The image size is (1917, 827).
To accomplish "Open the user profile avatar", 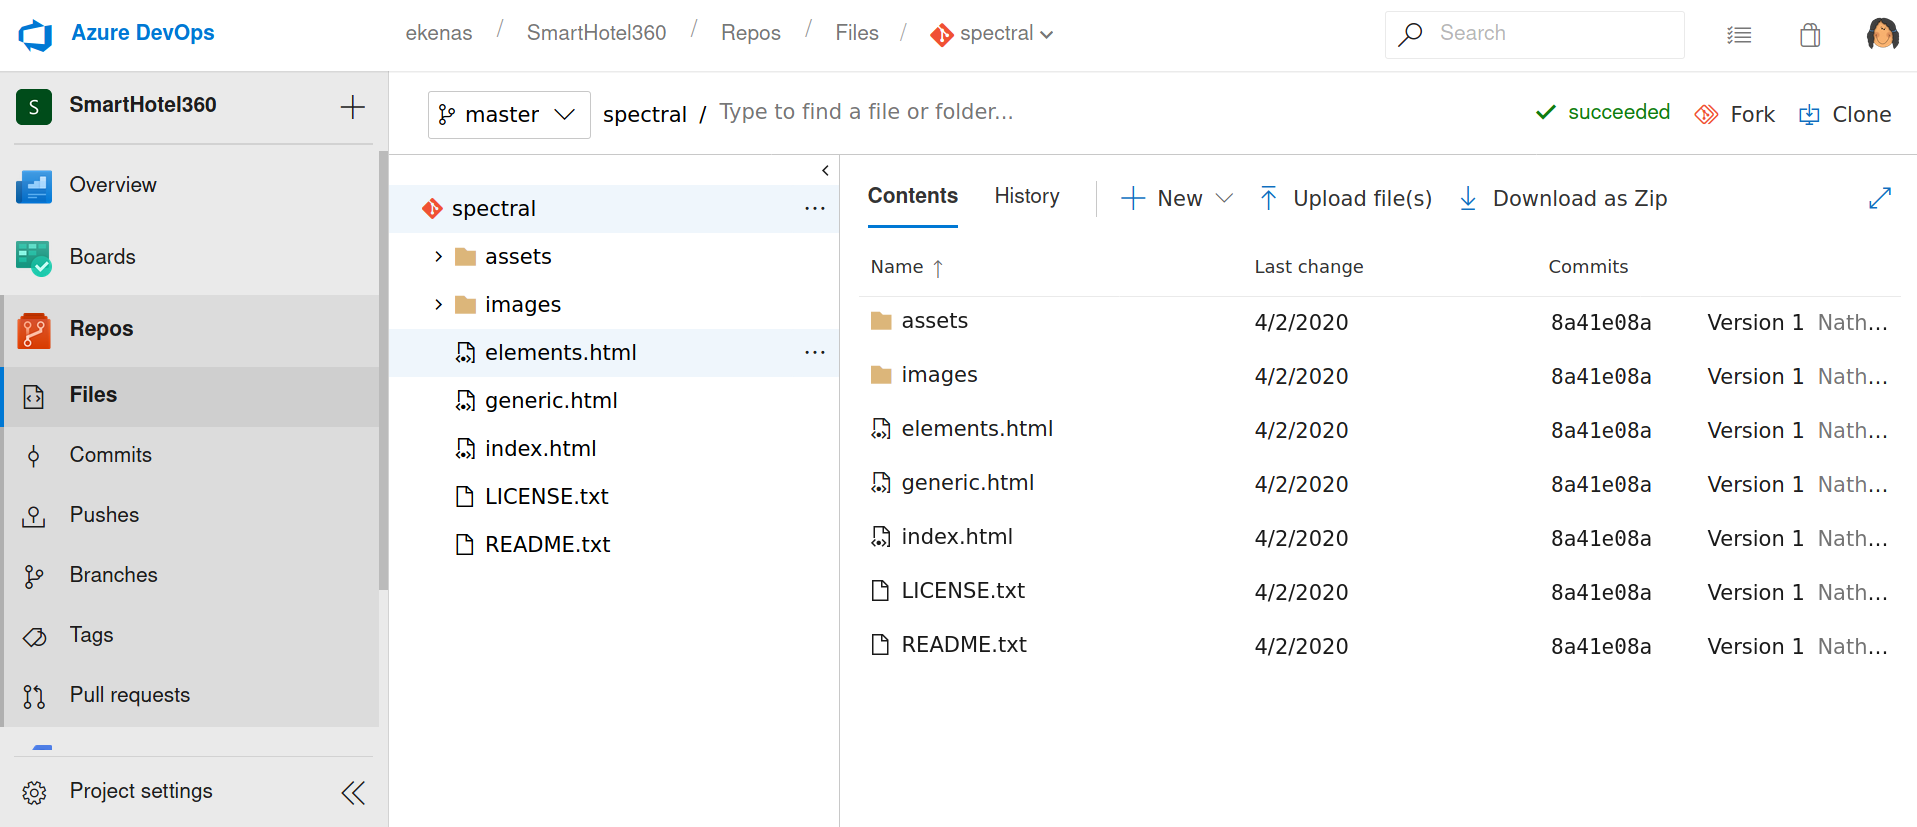I will (1882, 34).
